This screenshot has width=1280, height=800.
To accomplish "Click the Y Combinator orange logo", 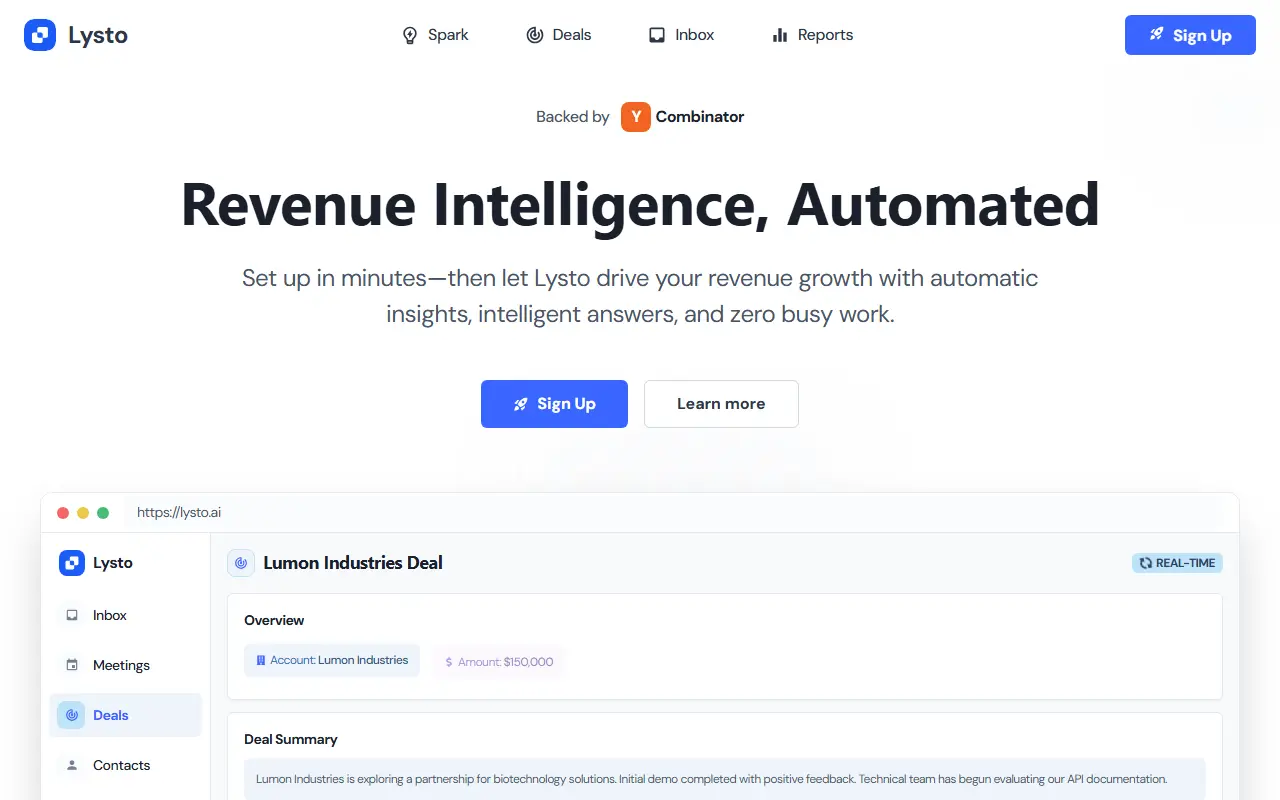I will pyautogui.click(x=636, y=117).
